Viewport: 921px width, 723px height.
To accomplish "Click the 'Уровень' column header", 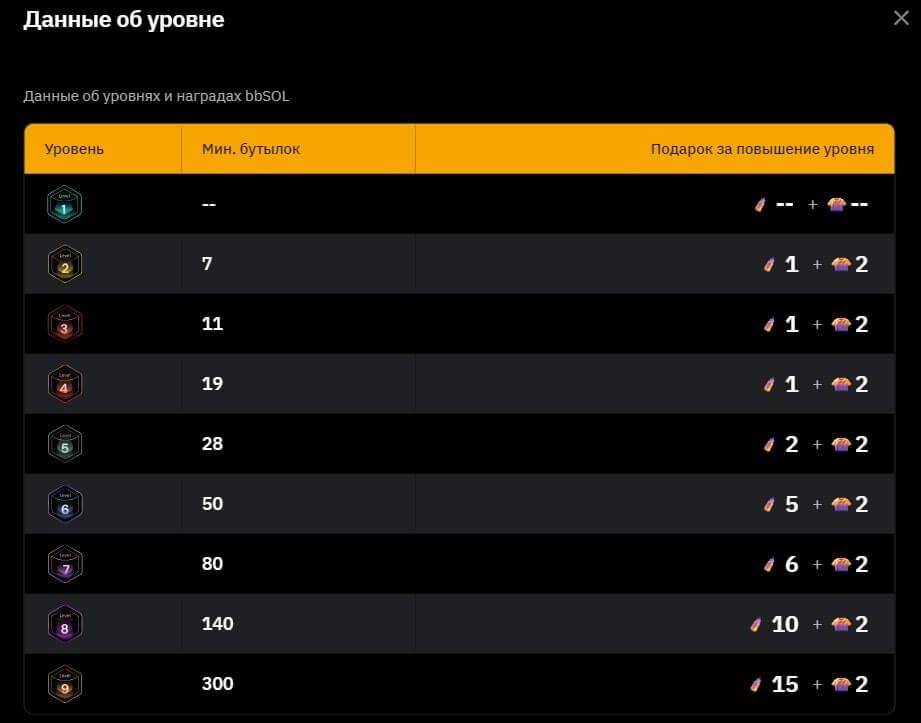I will (74, 149).
